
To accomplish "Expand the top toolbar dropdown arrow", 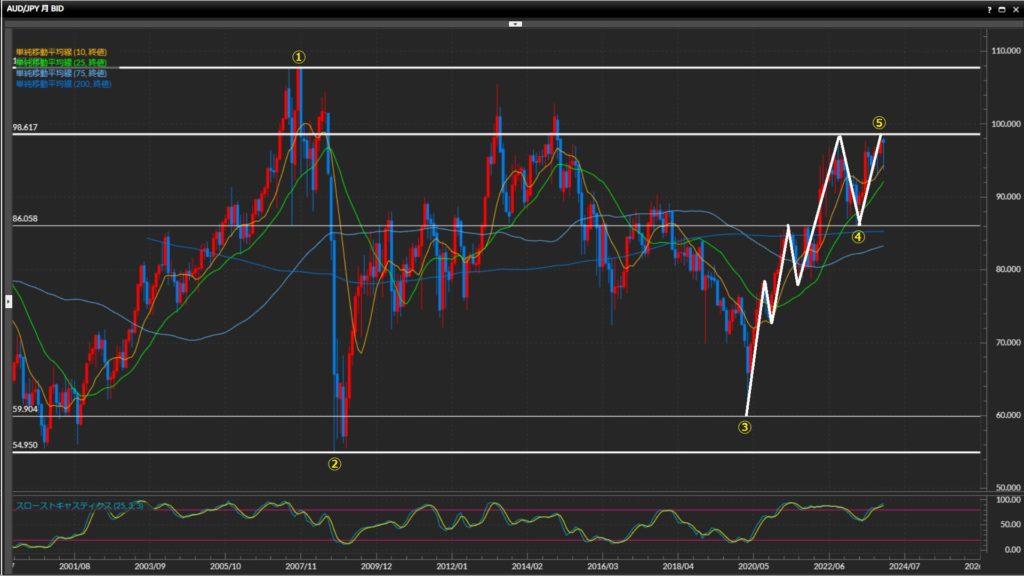I will pos(515,22).
